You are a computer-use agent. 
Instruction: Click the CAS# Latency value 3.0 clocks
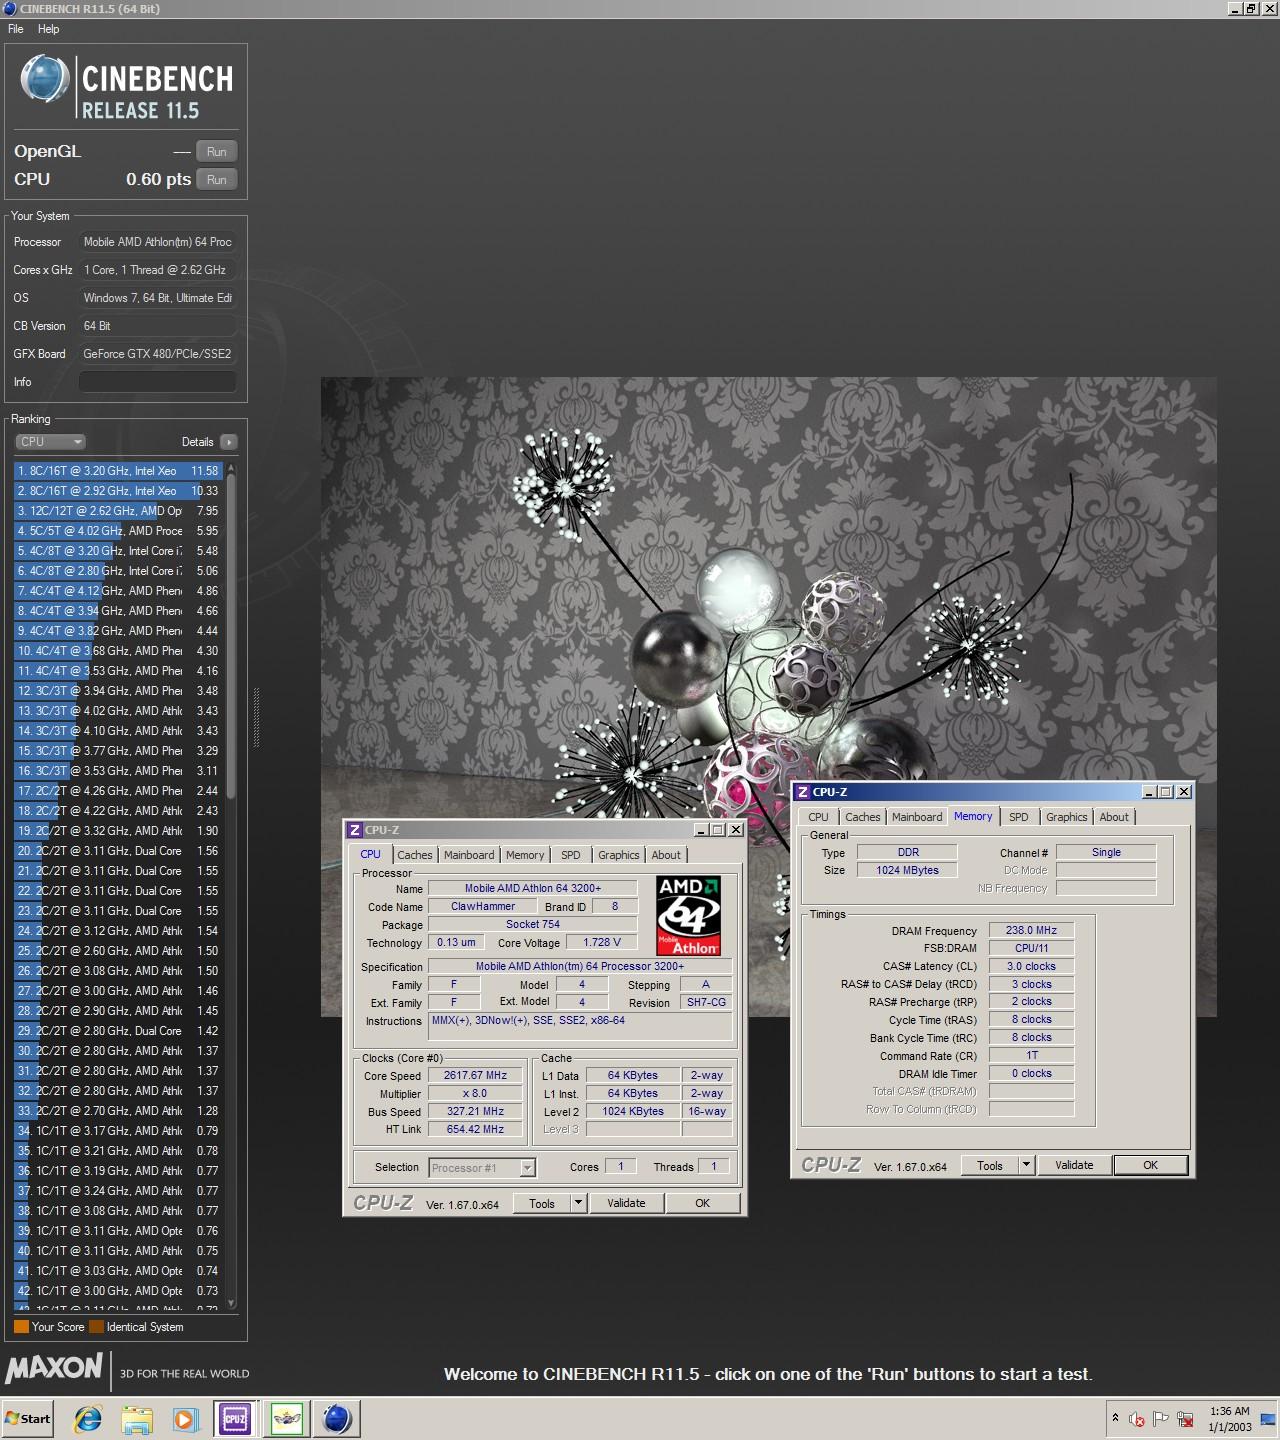1031,966
